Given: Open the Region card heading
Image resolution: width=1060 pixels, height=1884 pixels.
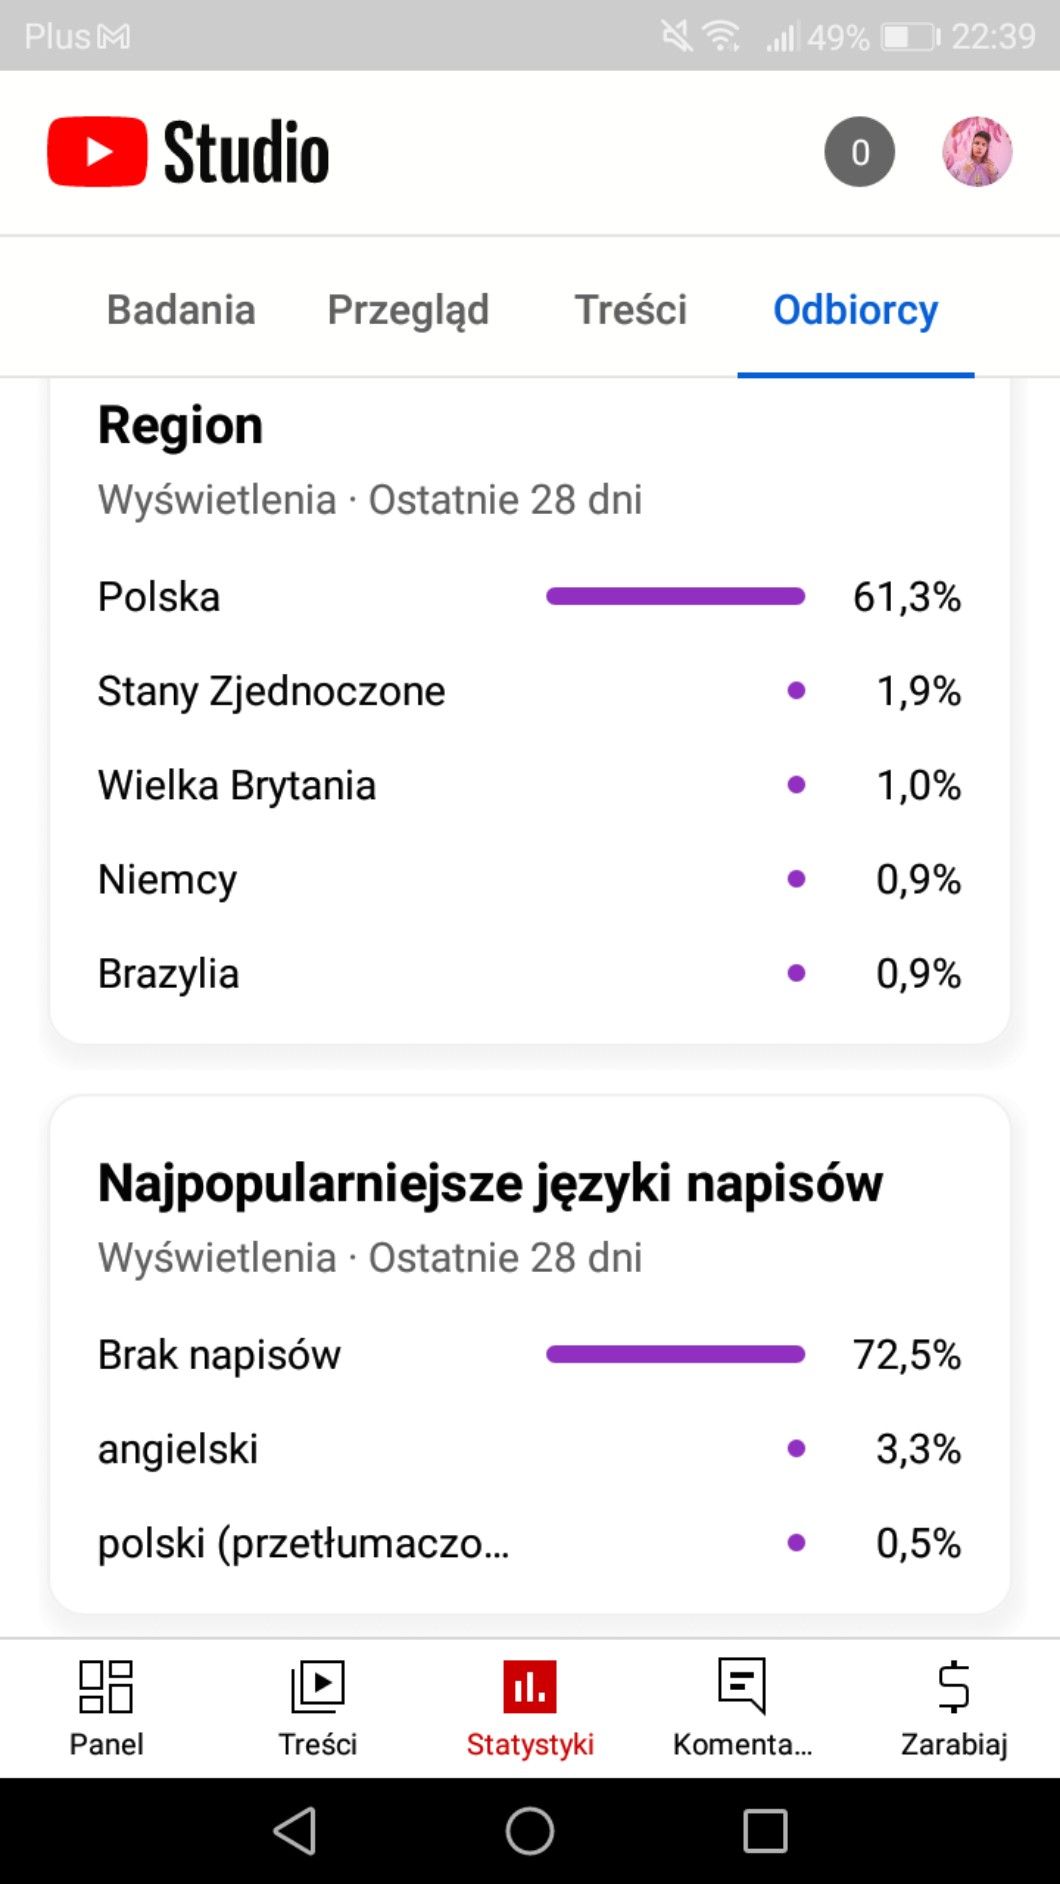Looking at the screenshot, I should click(181, 426).
